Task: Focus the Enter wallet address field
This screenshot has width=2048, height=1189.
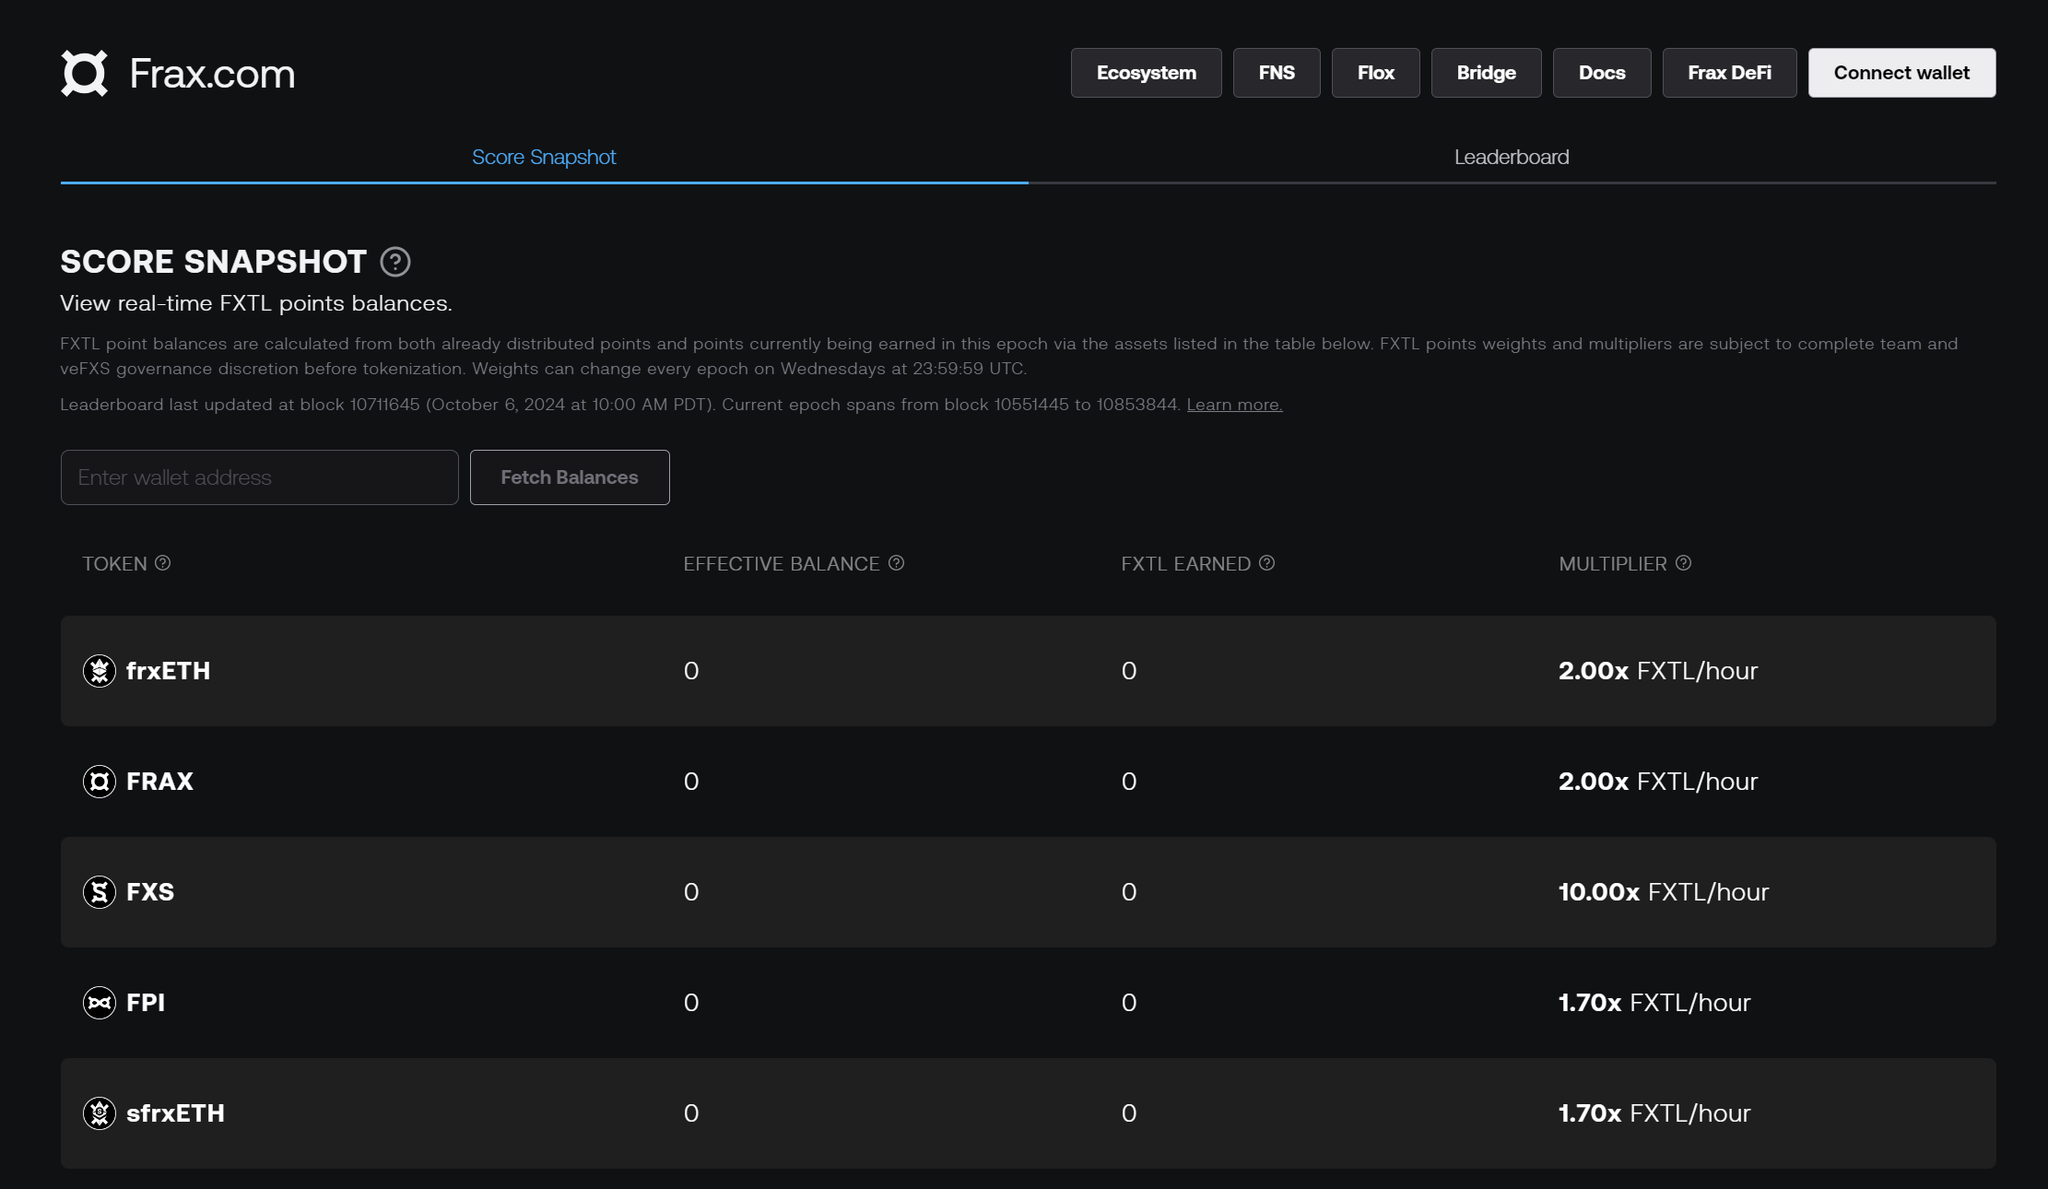Action: [x=260, y=477]
